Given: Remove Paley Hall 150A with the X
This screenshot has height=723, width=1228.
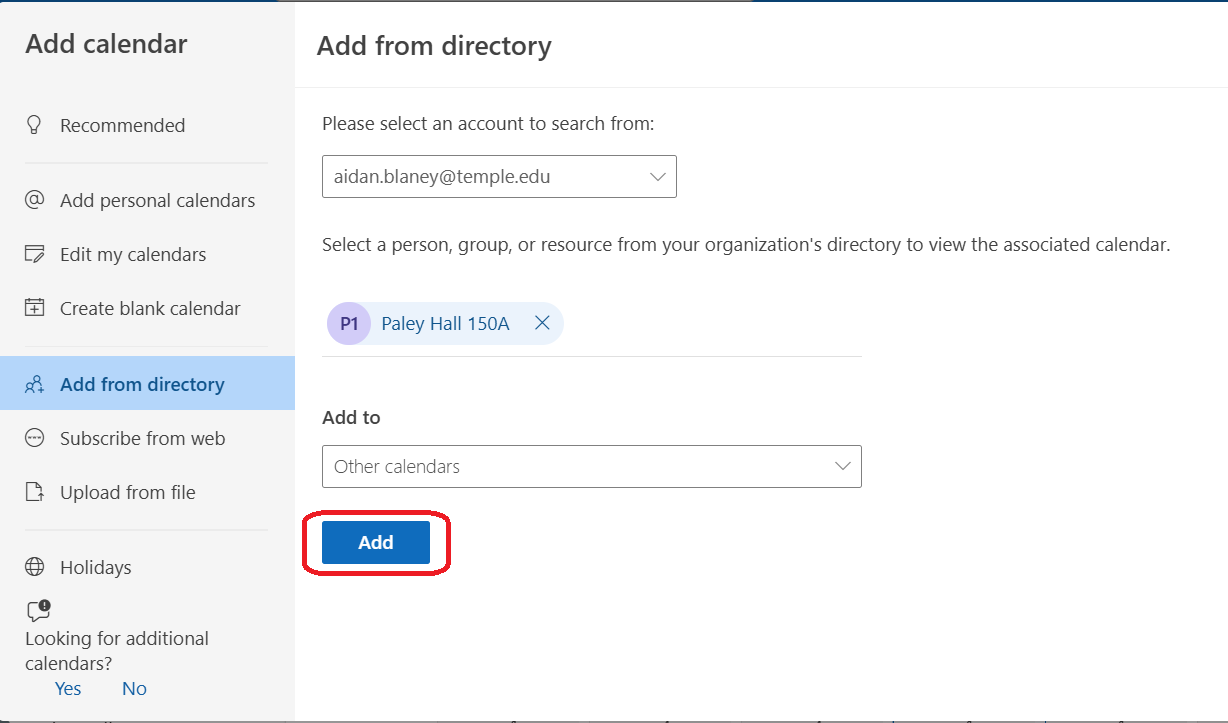Looking at the screenshot, I should [x=542, y=323].
